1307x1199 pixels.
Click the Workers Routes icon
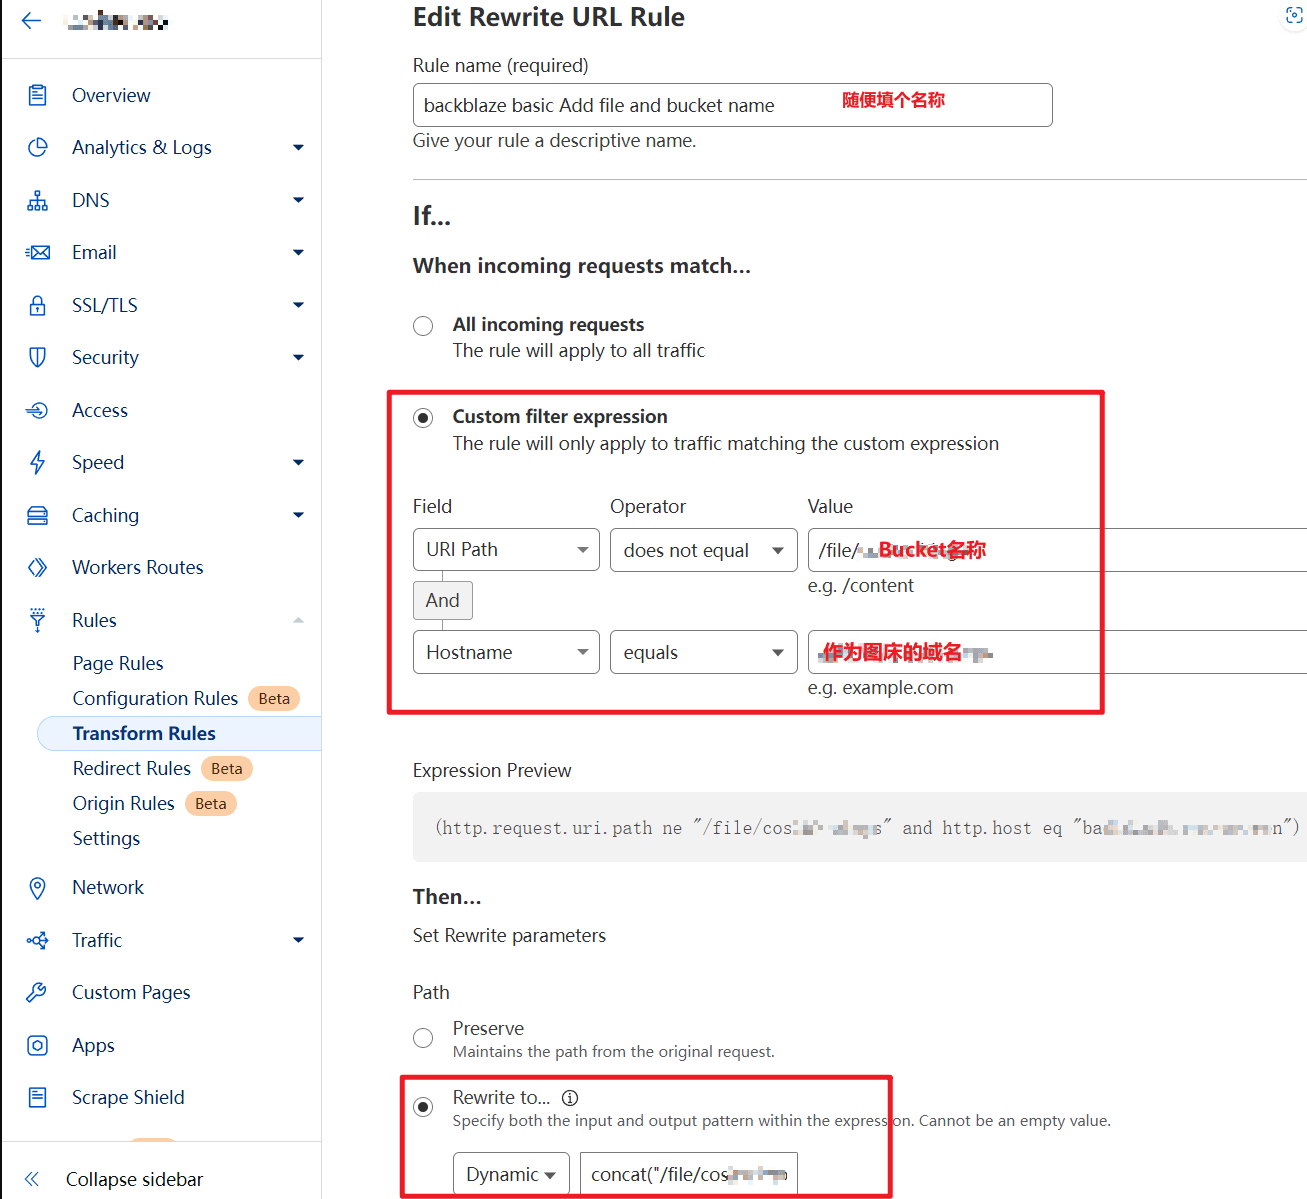coord(38,567)
